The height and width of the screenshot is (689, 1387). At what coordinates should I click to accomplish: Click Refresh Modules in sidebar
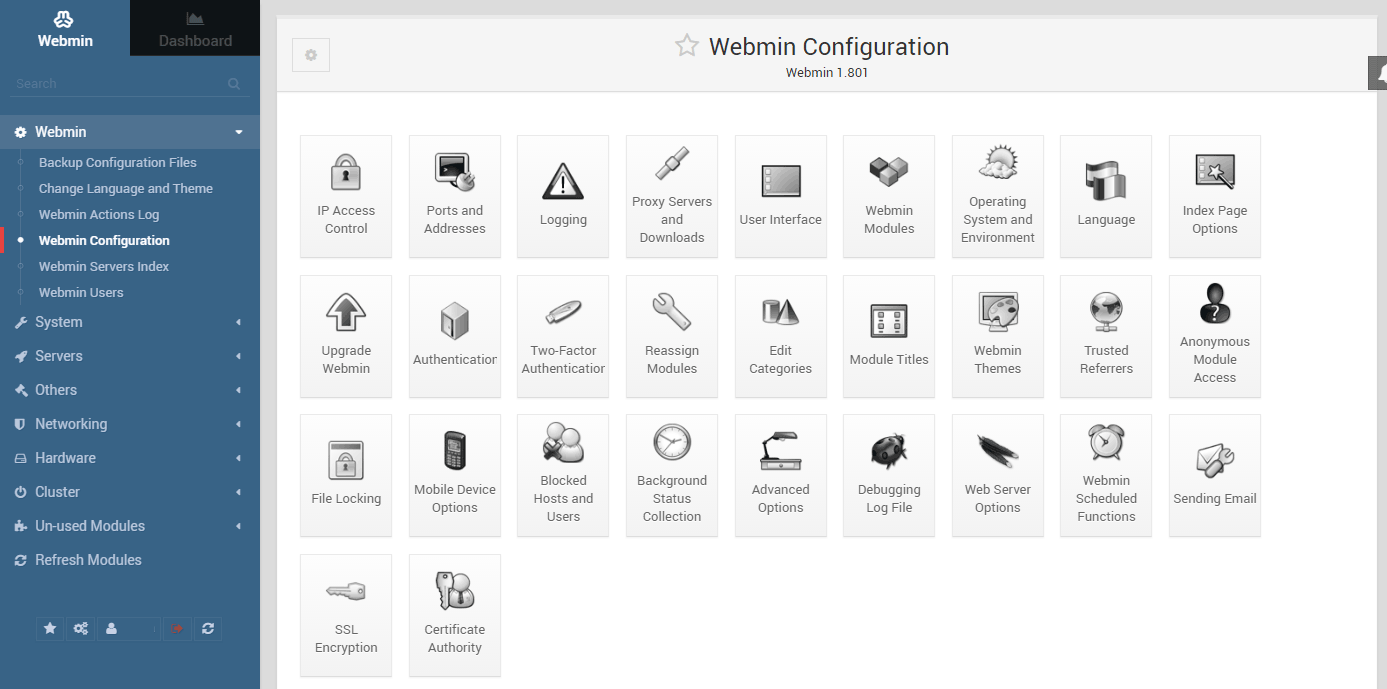click(x=130, y=560)
